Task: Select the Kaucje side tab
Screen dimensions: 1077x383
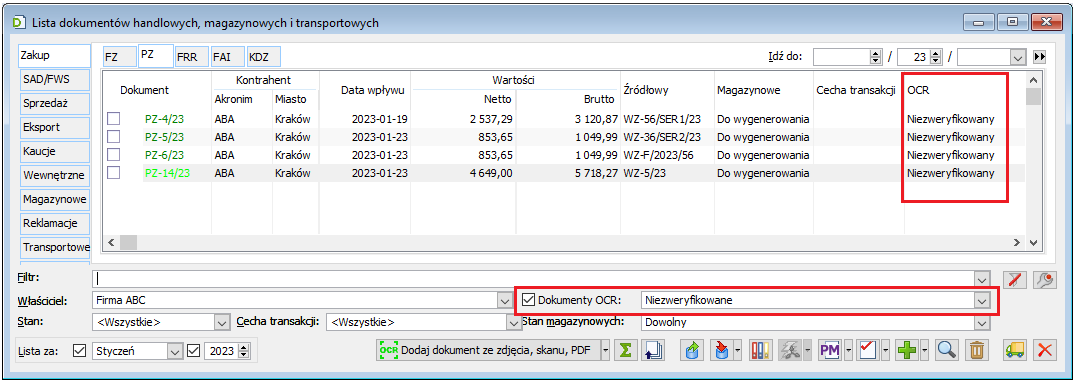Action: point(55,152)
